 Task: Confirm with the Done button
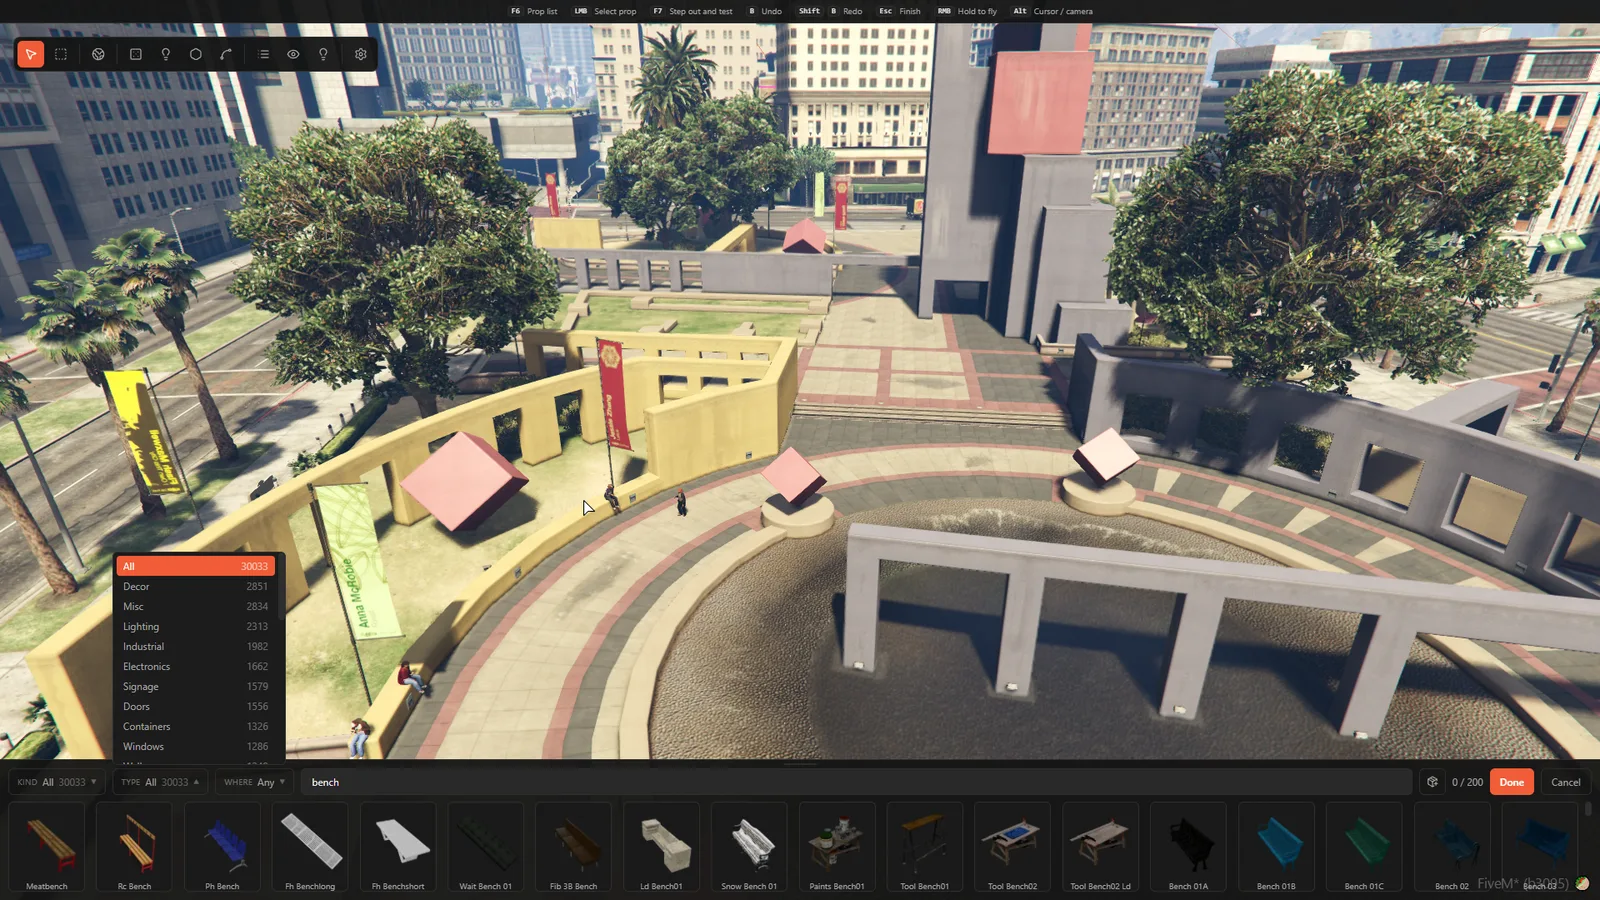tap(1511, 782)
